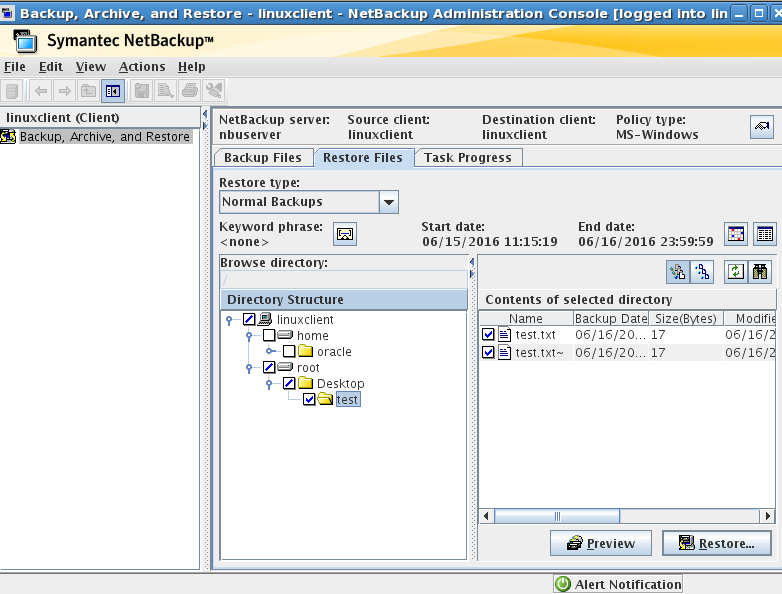Click the test.txt file icon

tap(505, 335)
